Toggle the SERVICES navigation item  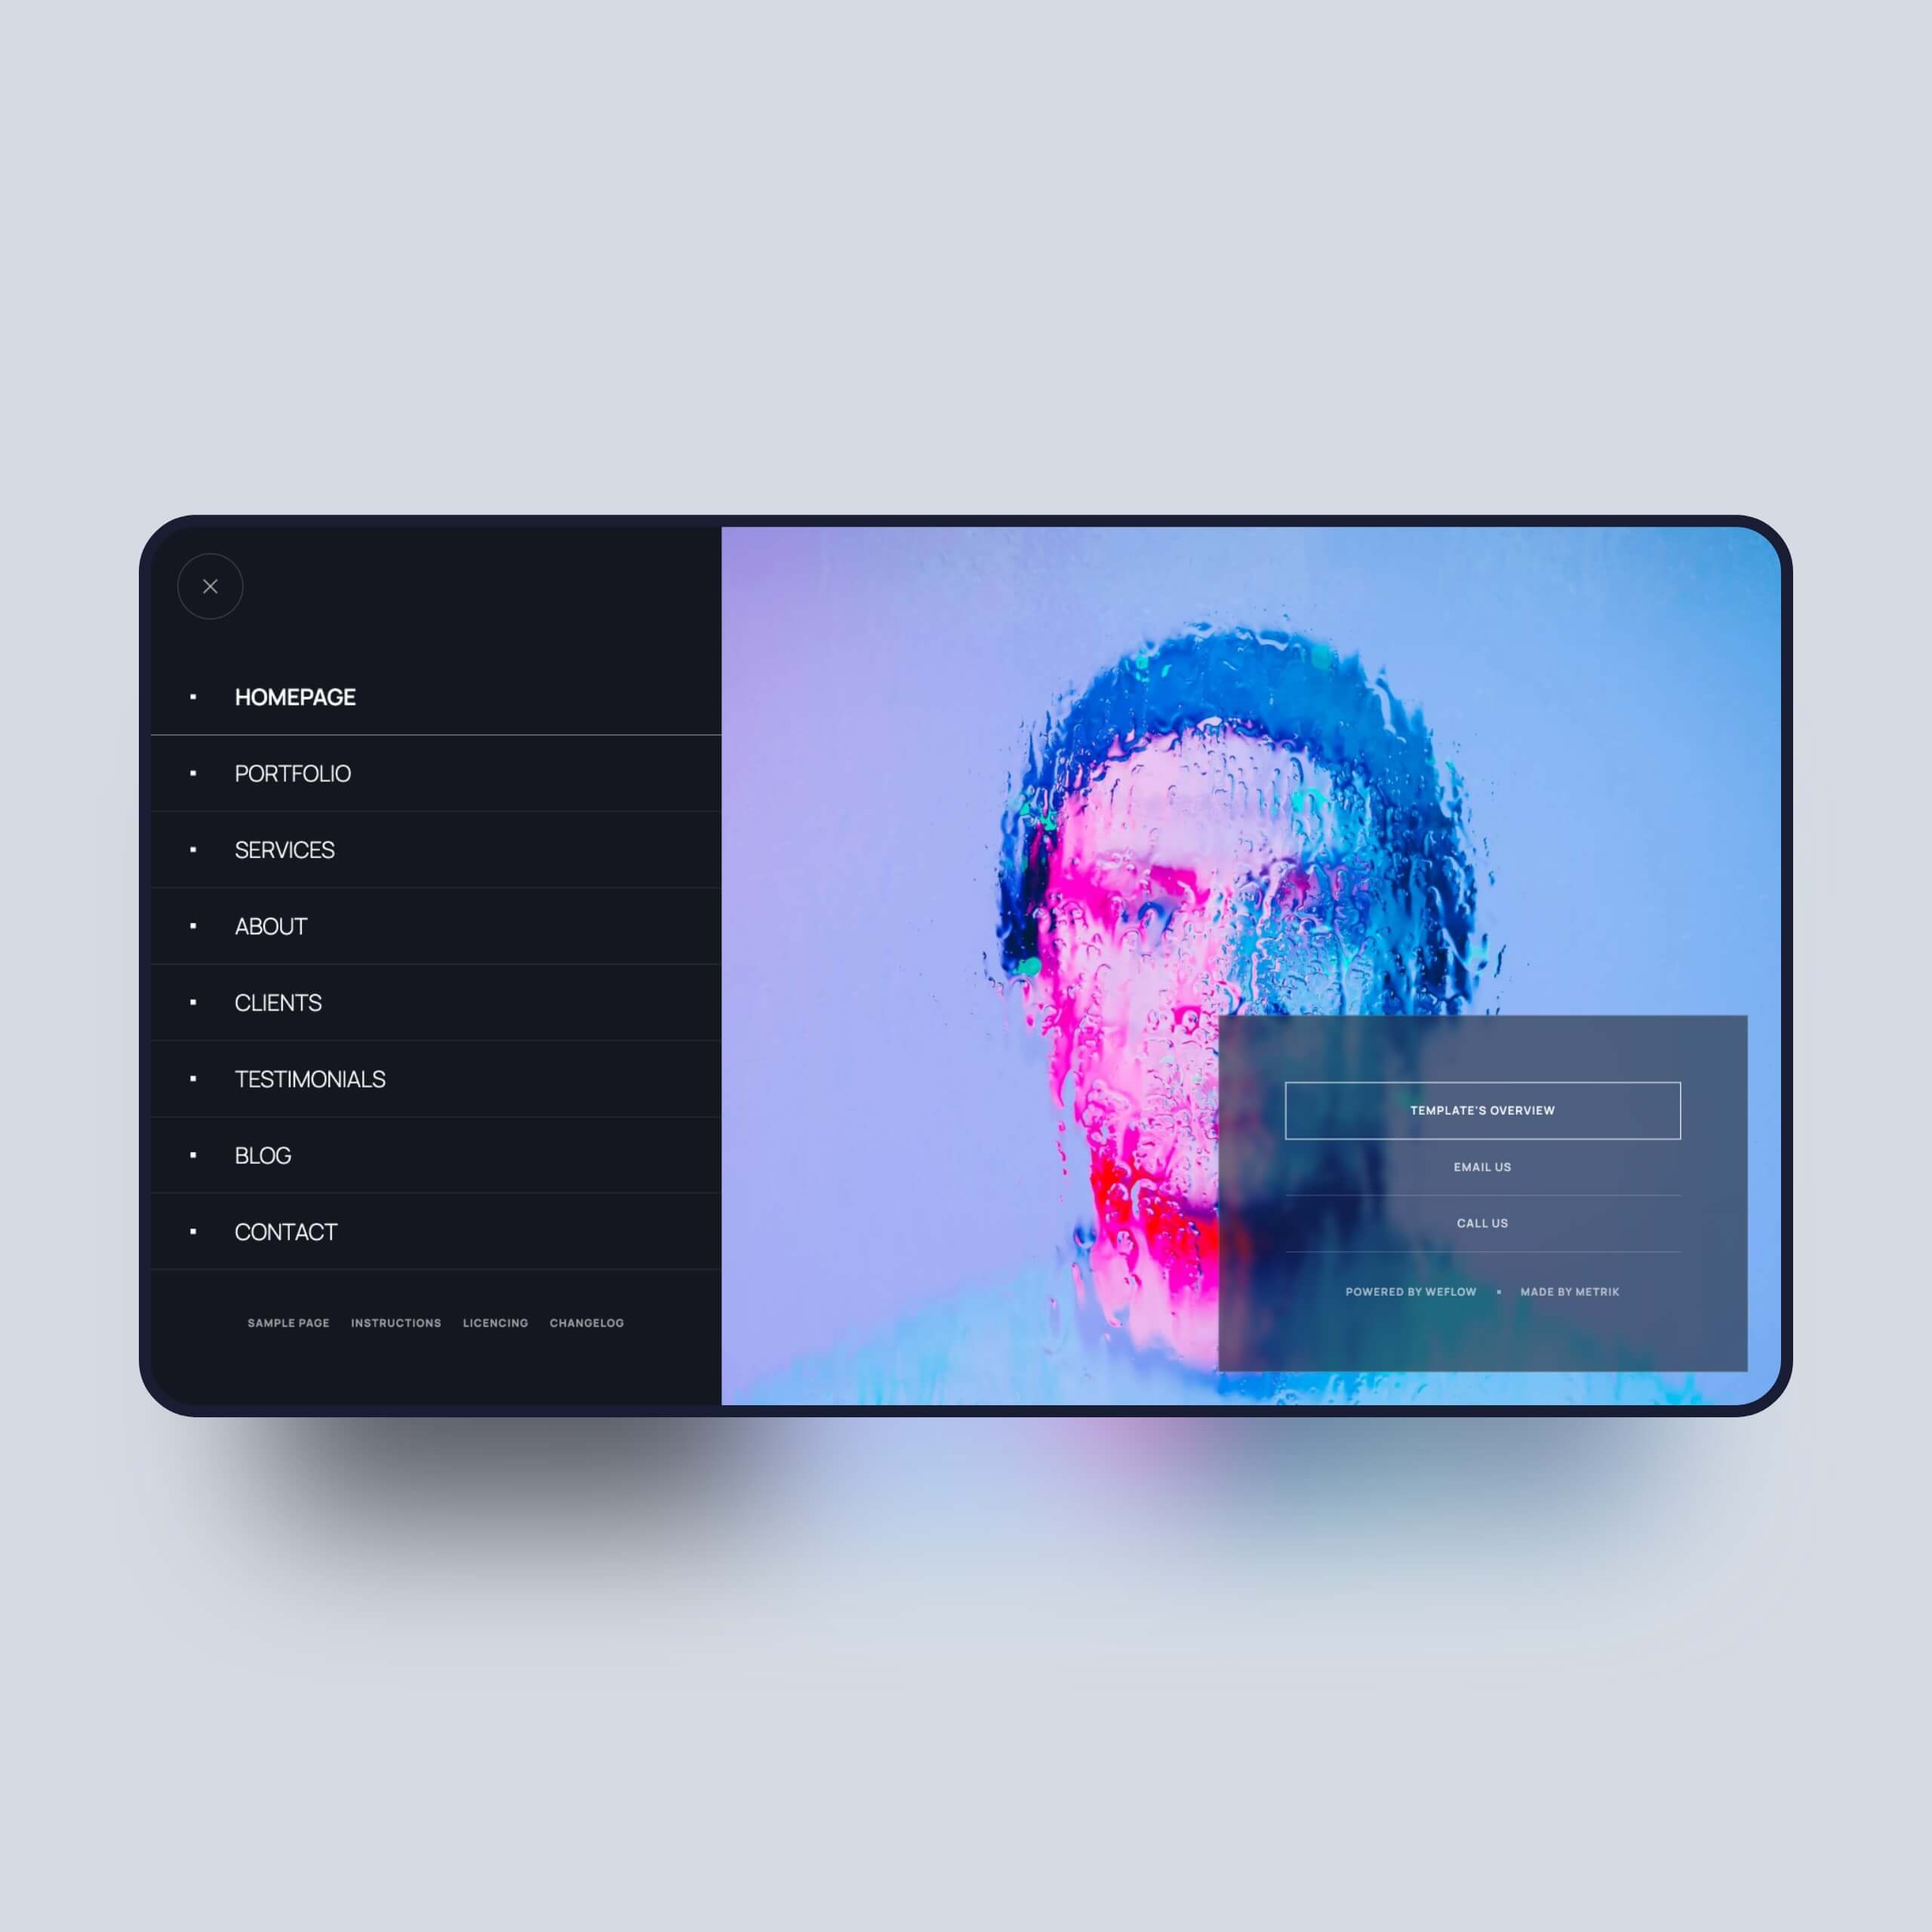285,849
